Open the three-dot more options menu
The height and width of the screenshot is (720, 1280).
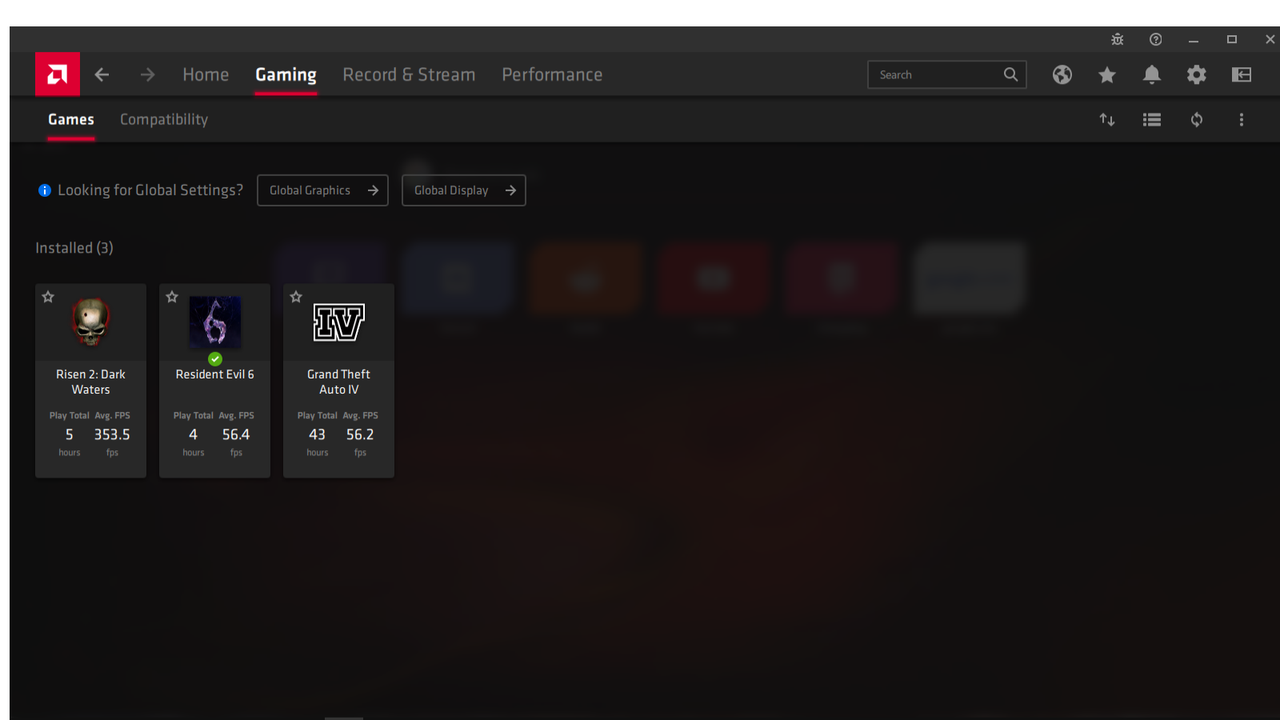pyautogui.click(x=1242, y=120)
